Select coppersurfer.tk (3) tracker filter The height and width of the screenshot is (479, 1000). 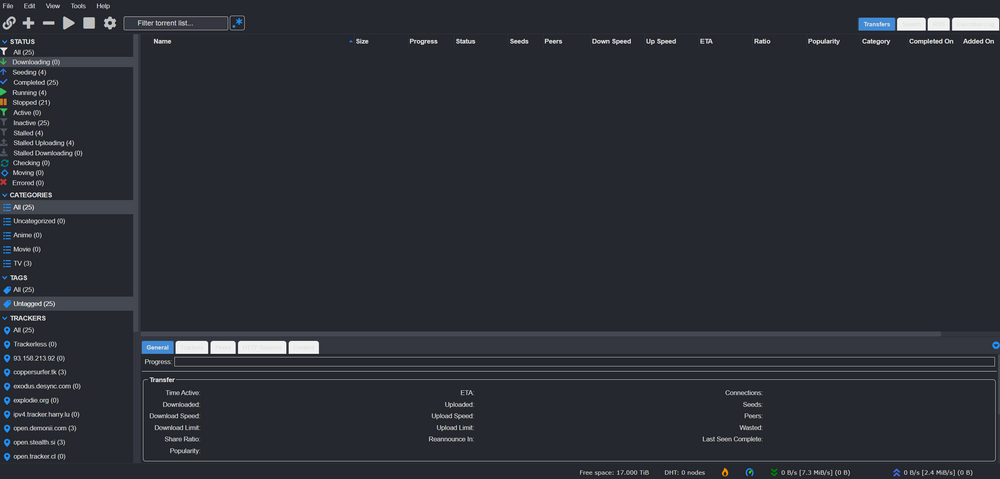point(66,372)
